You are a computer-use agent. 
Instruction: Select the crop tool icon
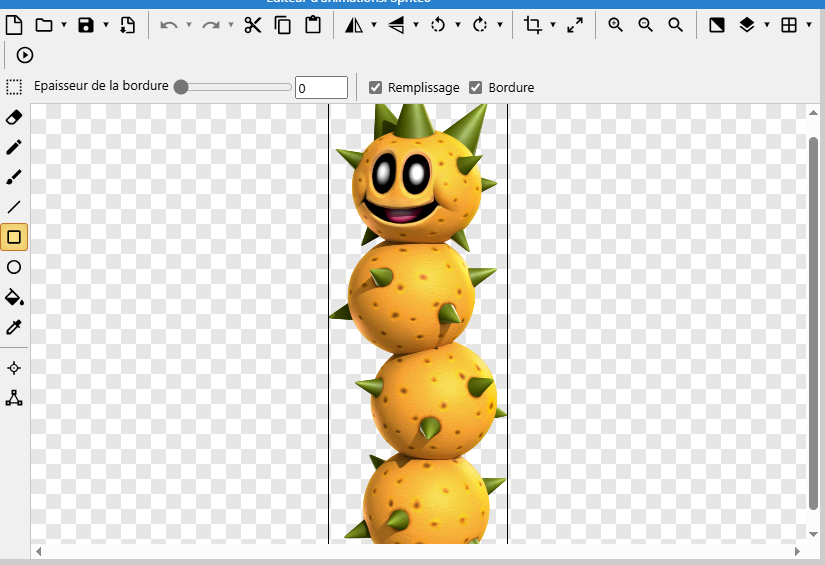click(x=532, y=25)
